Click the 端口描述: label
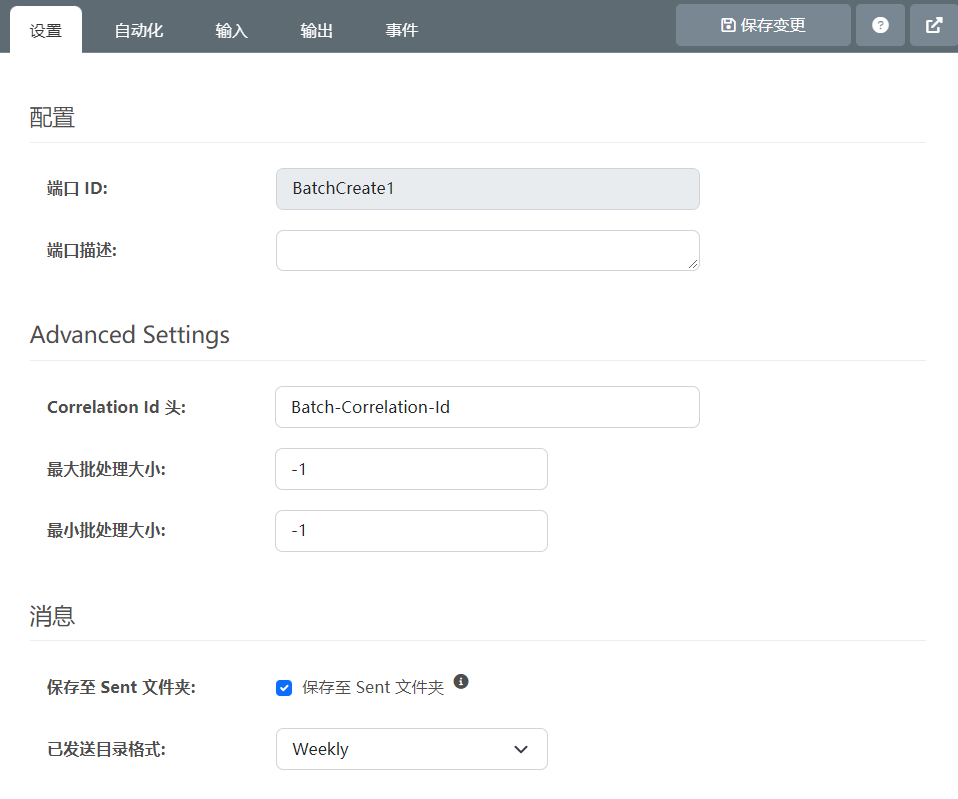This screenshot has height=799, width=958. click(x=82, y=250)
